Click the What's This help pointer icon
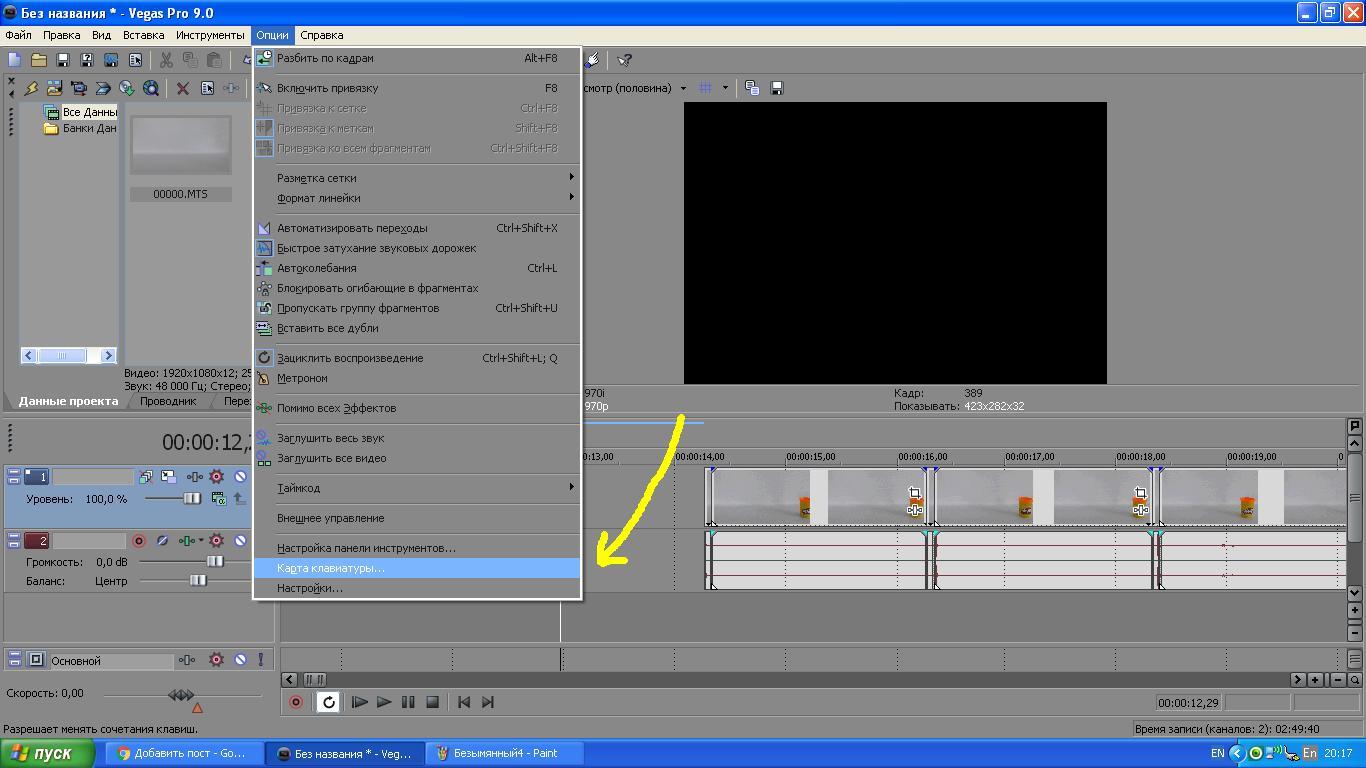 (624, 61)
